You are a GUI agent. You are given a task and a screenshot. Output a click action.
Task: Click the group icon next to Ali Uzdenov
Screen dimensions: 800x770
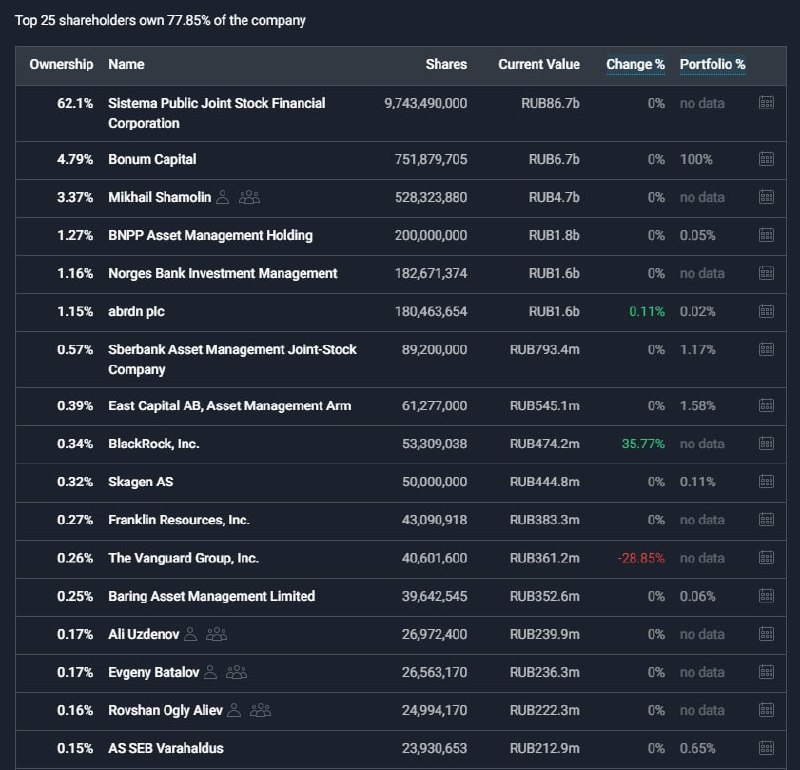tap(217, 634)
